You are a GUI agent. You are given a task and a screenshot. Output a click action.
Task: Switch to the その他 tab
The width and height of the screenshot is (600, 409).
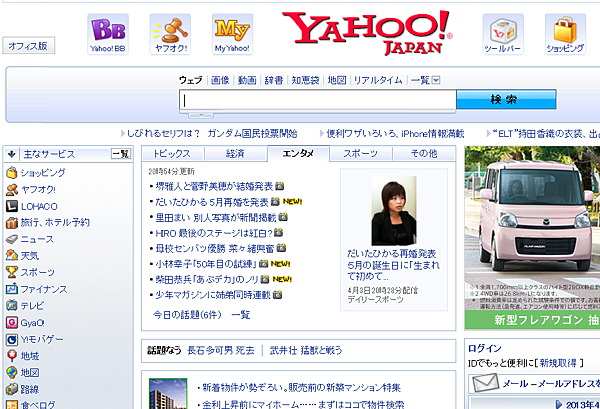tap(424, 154)
